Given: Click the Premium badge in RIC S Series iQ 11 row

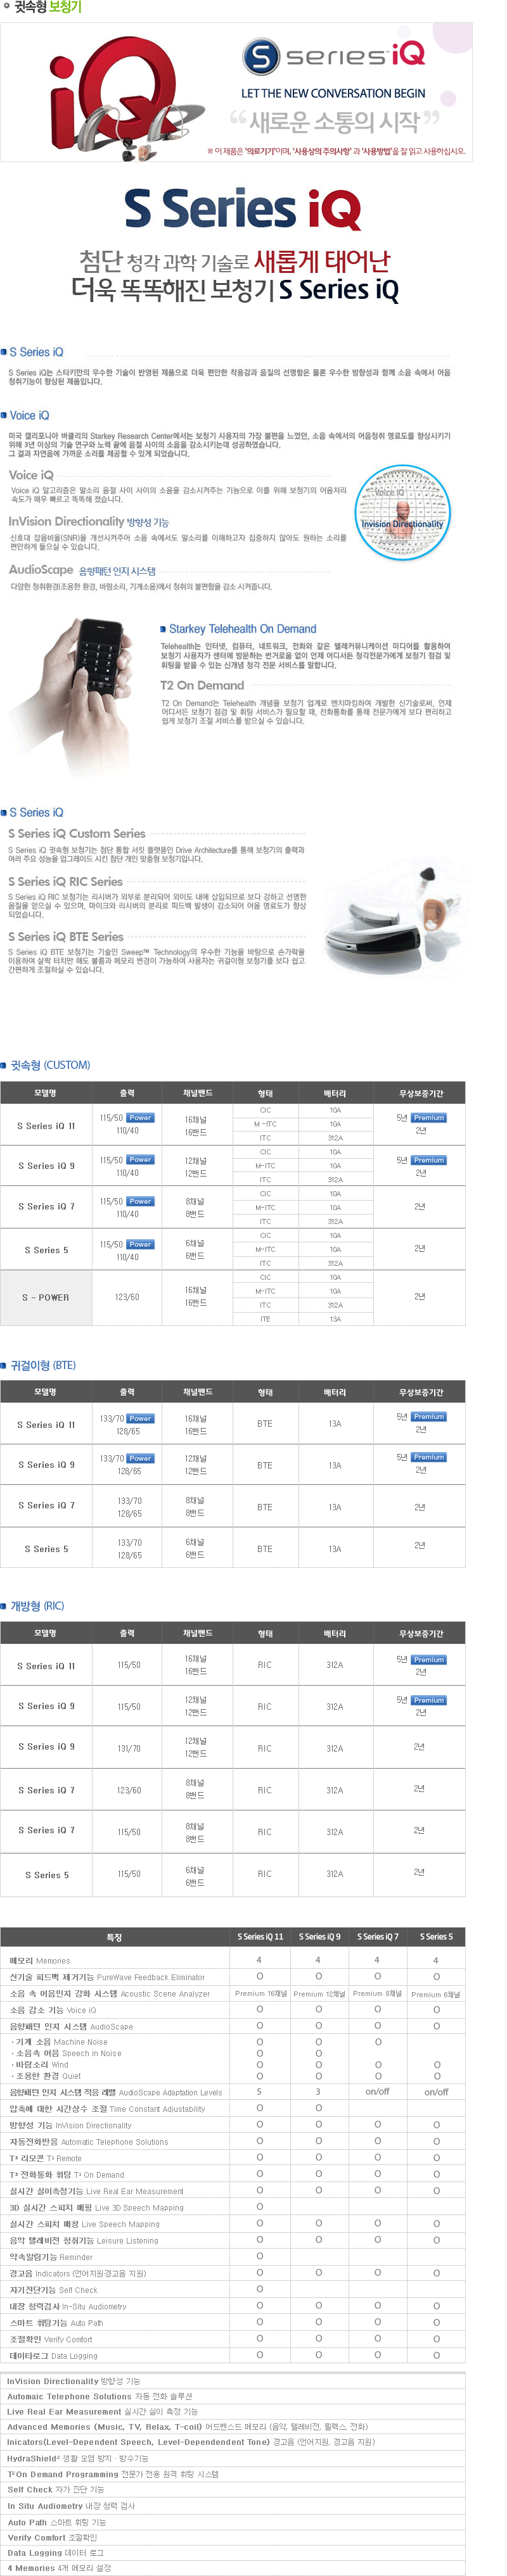Looking at the screenshot, I should (428, 1660).
